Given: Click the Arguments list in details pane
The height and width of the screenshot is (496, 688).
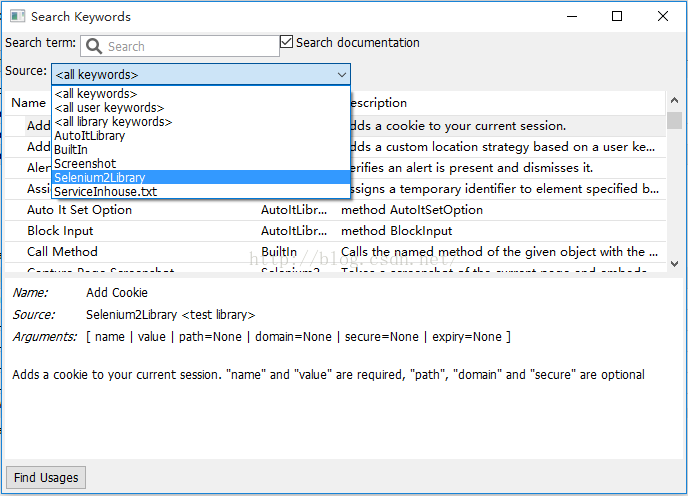Looking at the screenshot, I should [298, 337].
